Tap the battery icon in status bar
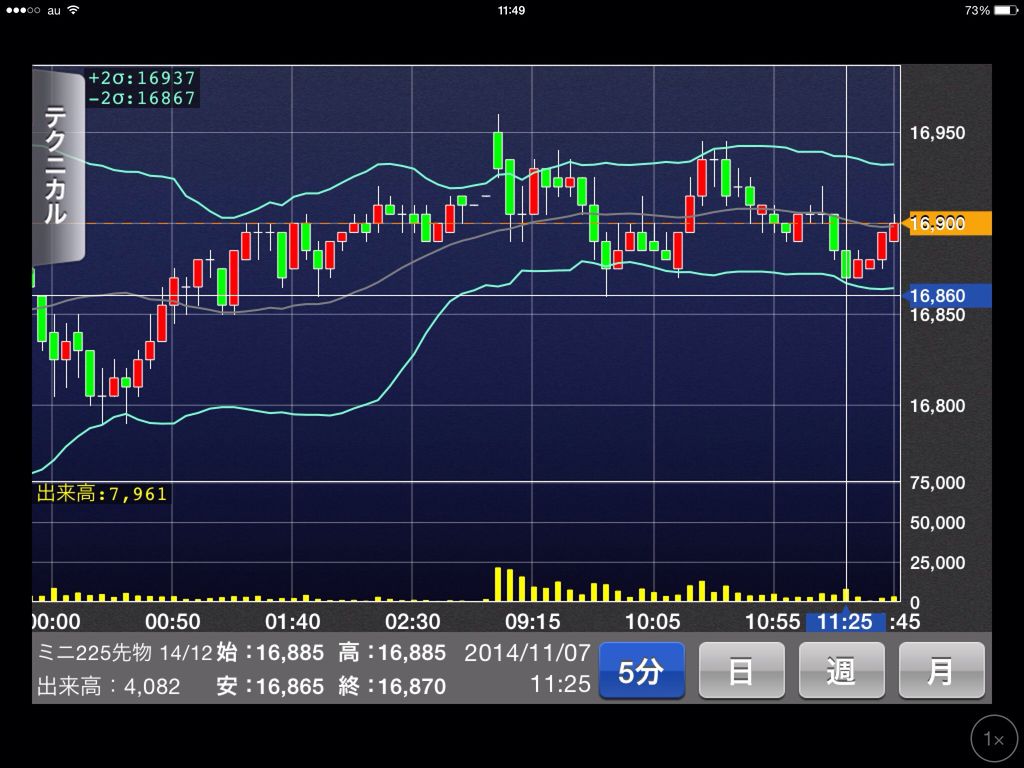Viewport: 1024px width, 768px height. point(1006,10)
